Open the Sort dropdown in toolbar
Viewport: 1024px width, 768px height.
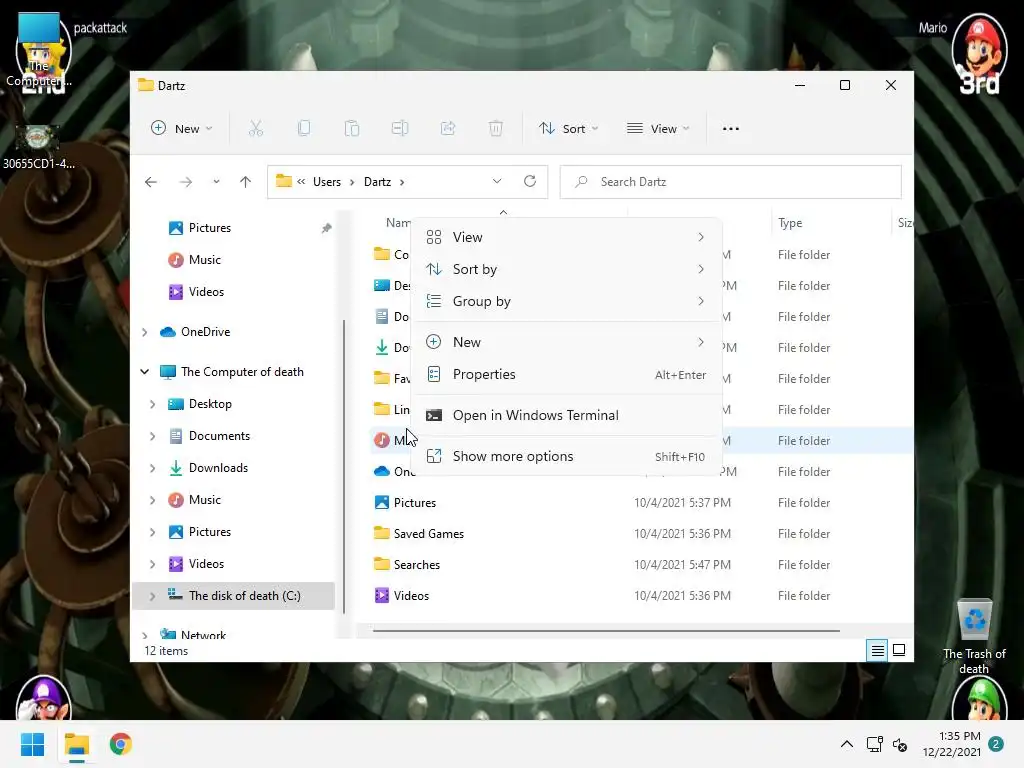[x=568, y=129]
